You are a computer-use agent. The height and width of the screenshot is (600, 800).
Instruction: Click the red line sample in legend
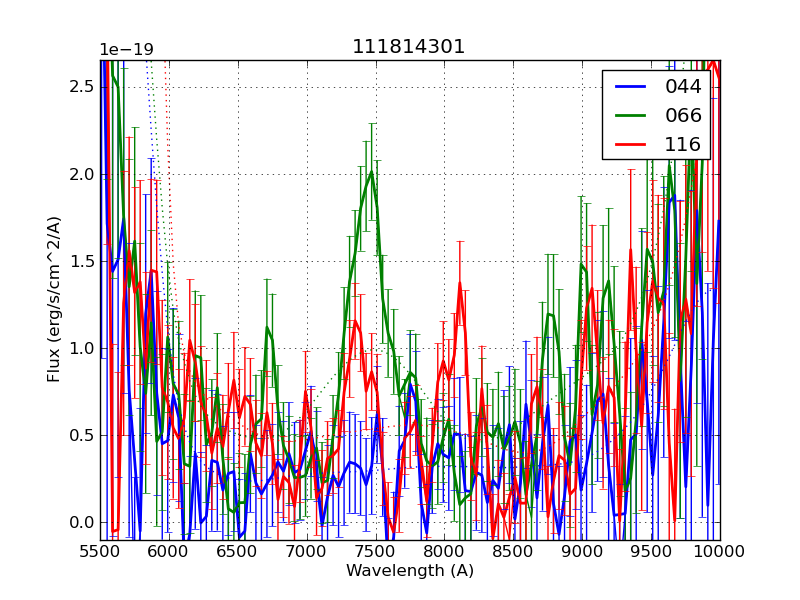pyautogui.click(x=630, y=144)
